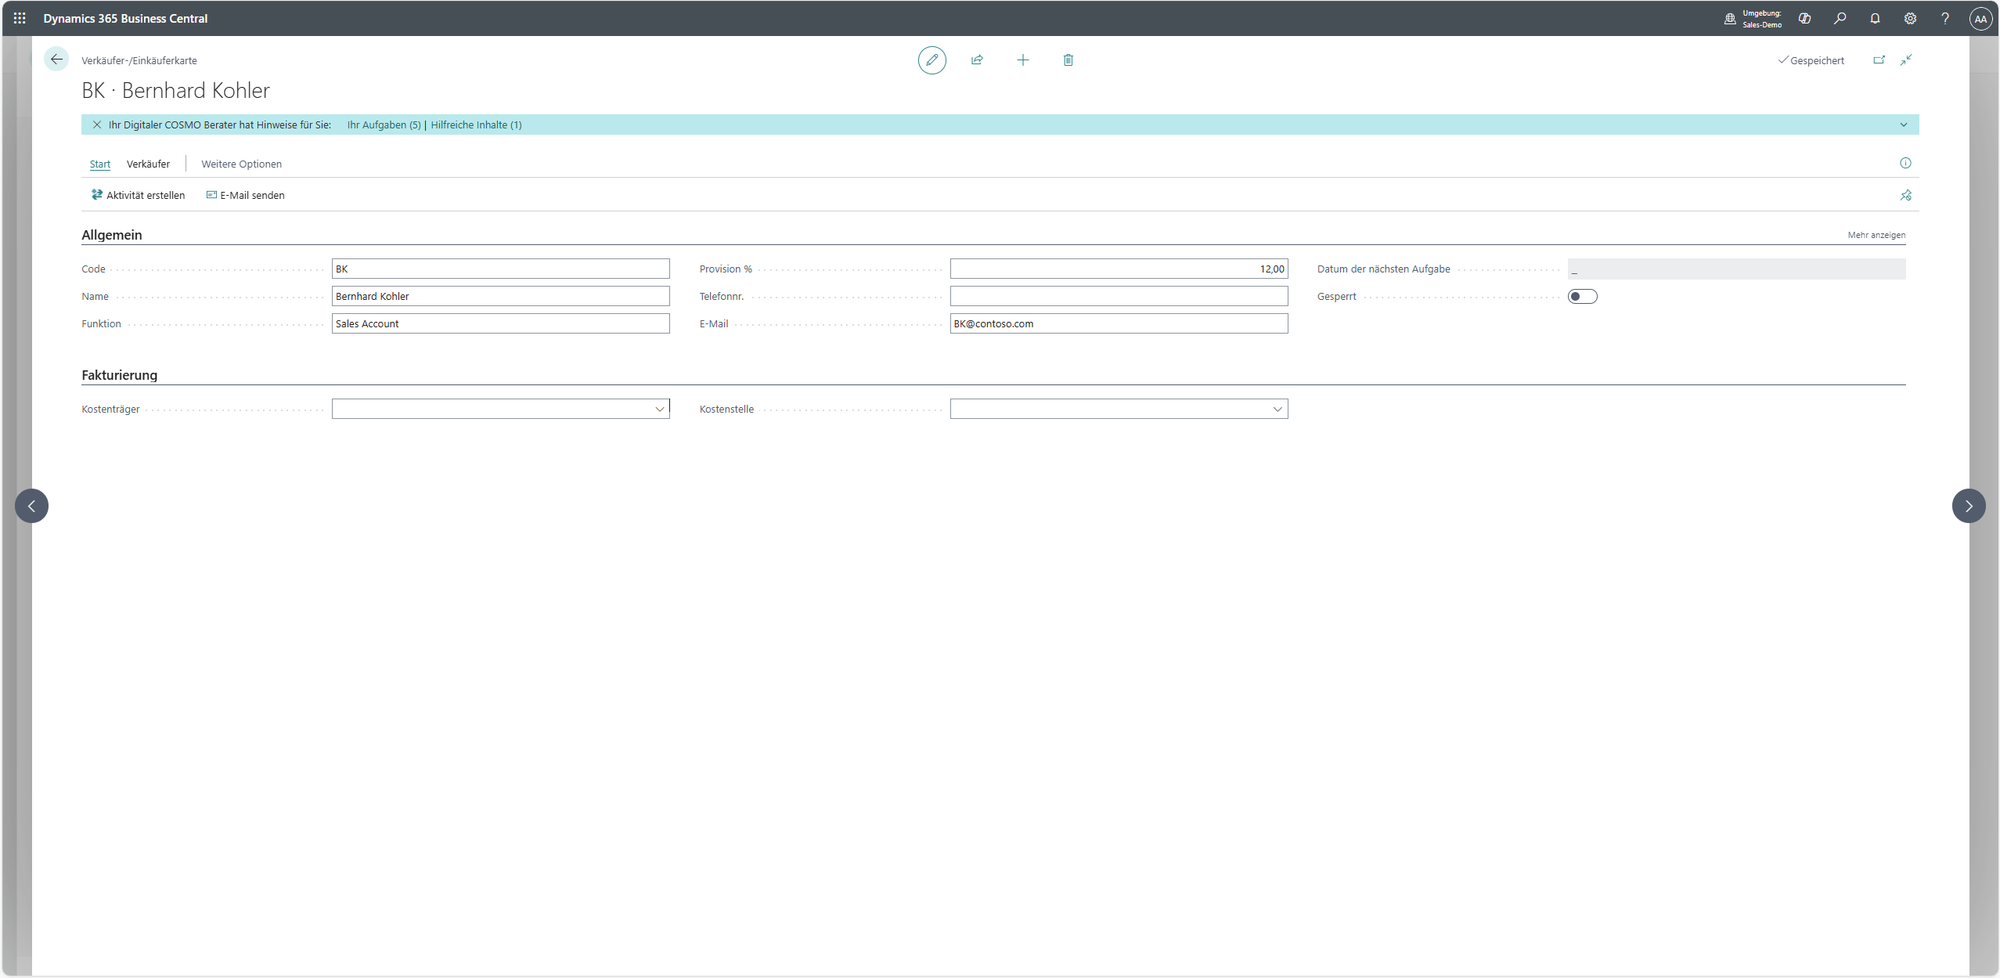Open the settings gear icon
Image resolution: width=2000 pixels, height=978 pixels.
coord(1910,18)
